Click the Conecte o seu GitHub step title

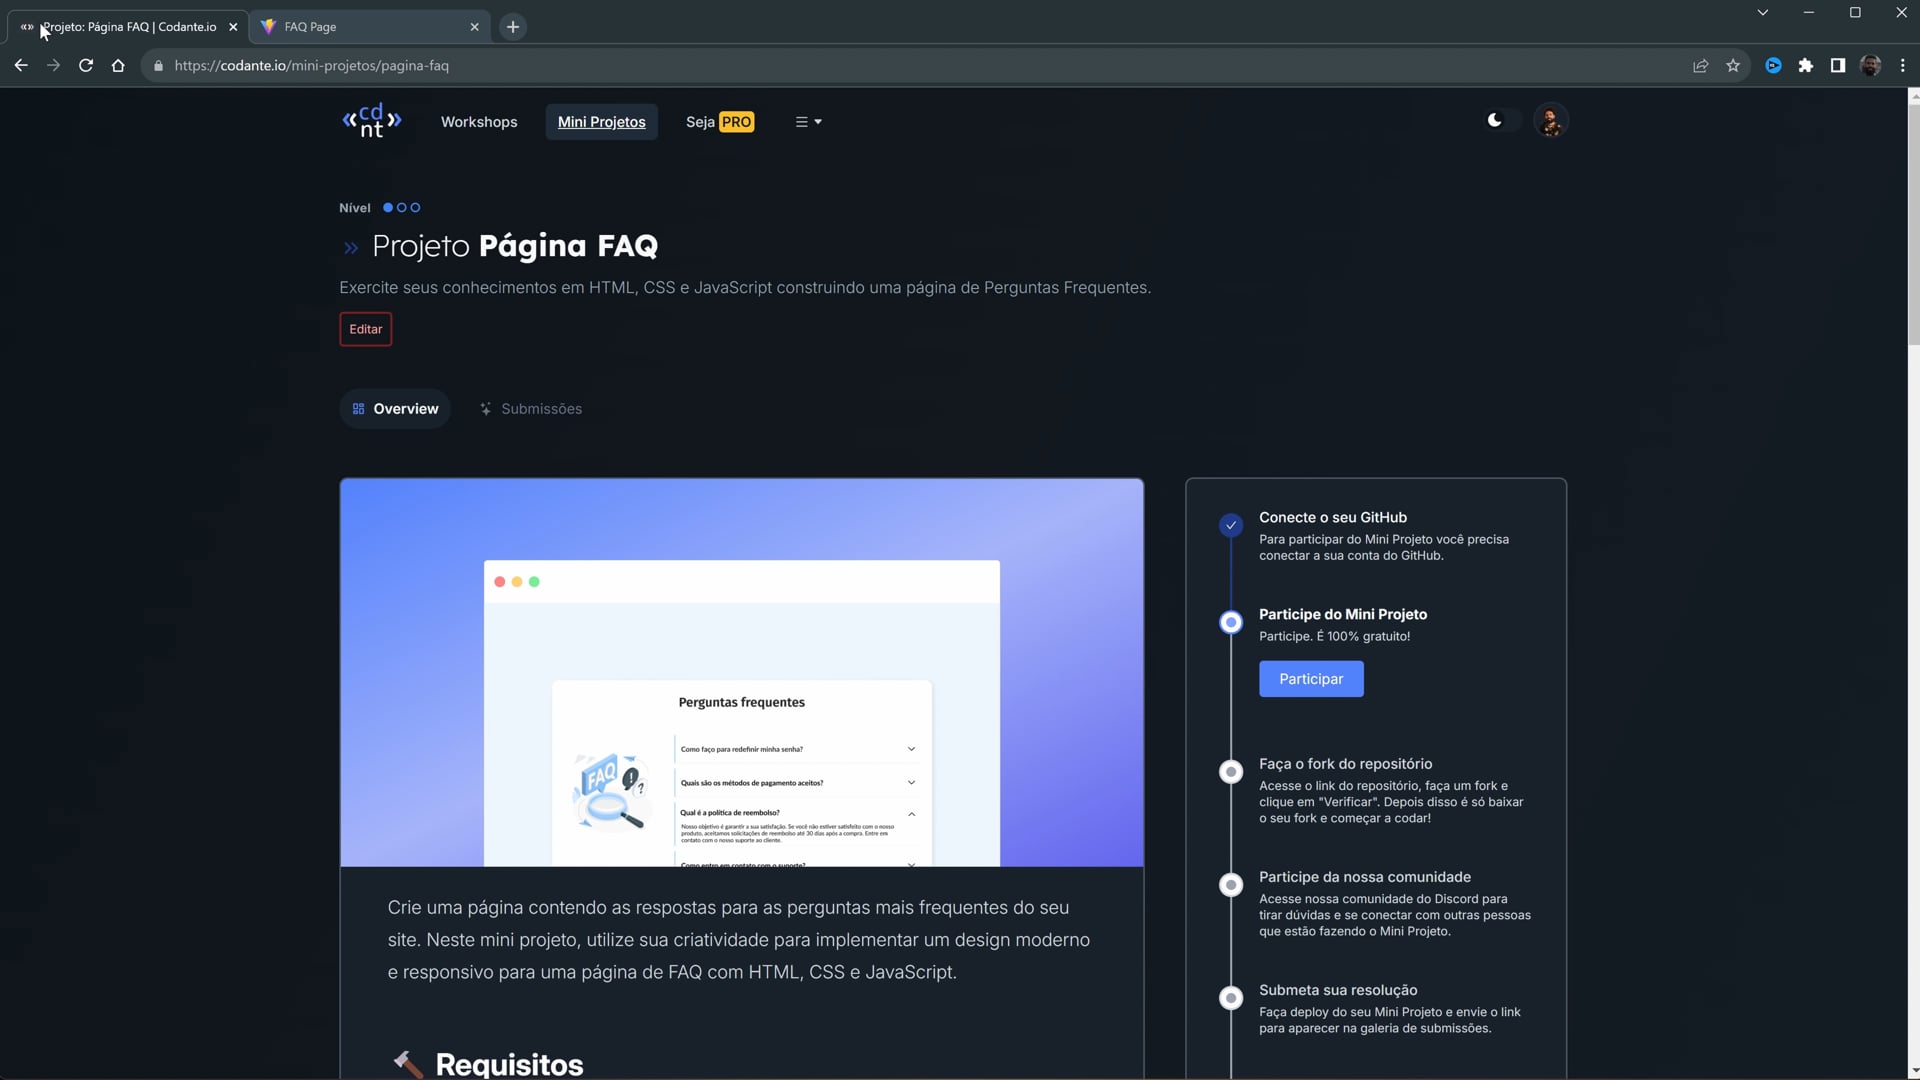[x=1333, y=517]
